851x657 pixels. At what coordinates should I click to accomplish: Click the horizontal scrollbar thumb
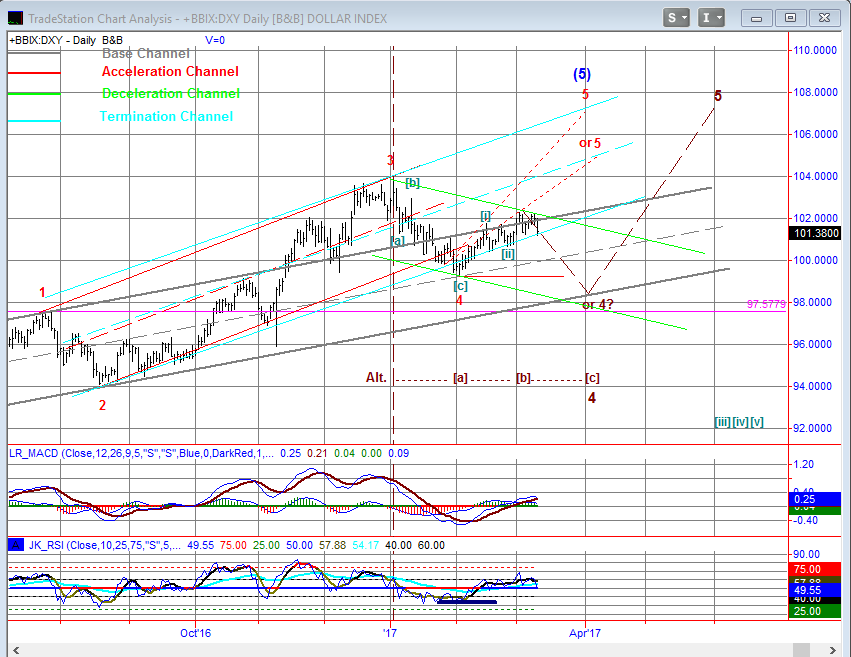click(801, 650)
